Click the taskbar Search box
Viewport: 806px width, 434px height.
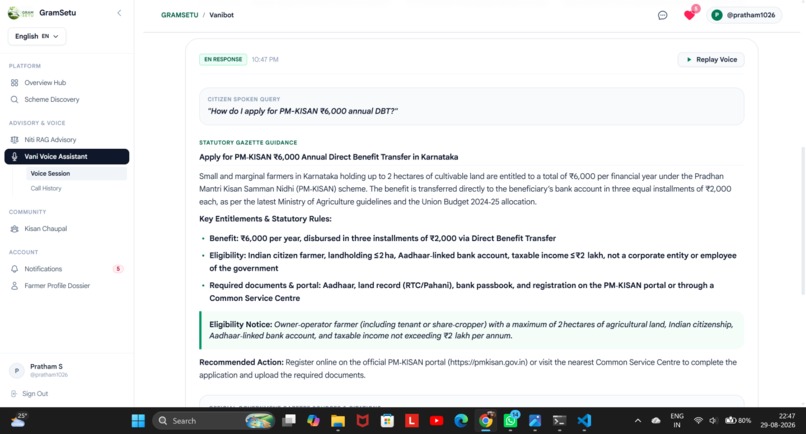pos(213,421)
